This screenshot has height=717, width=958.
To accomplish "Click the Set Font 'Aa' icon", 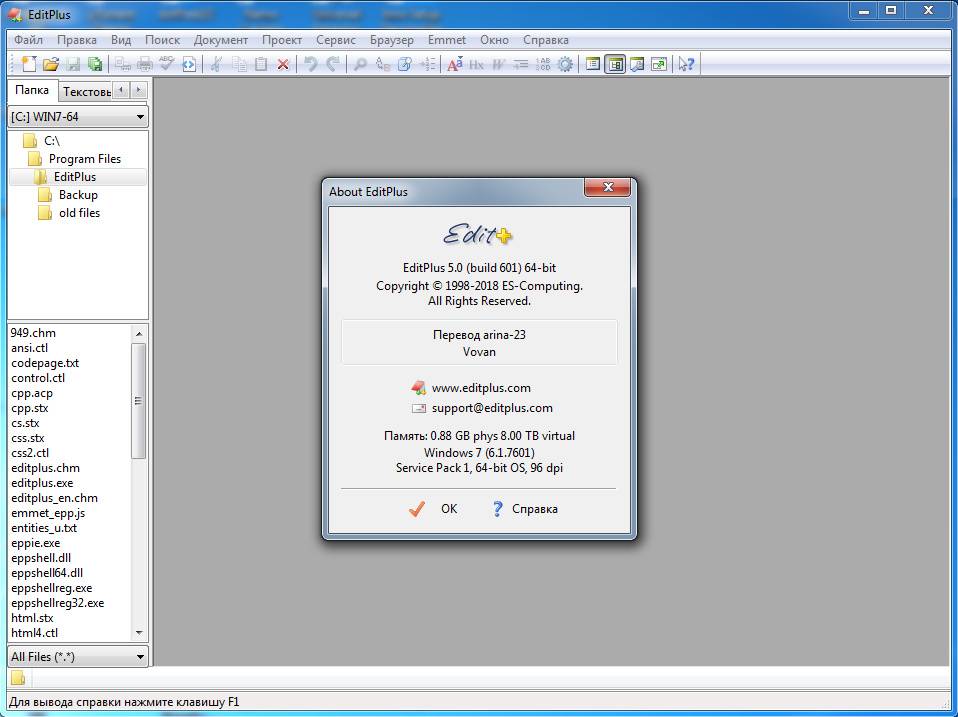I will (455, 64).
